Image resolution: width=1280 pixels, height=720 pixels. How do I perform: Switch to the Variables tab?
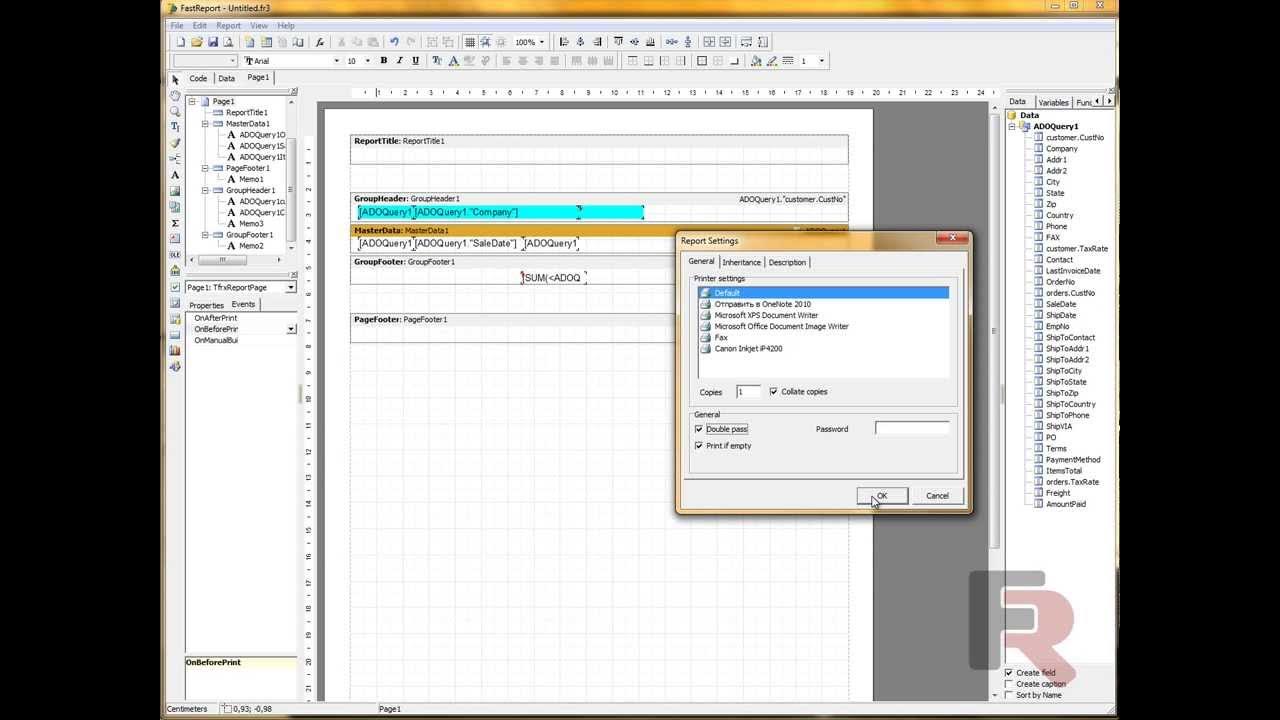point(1053,102)
